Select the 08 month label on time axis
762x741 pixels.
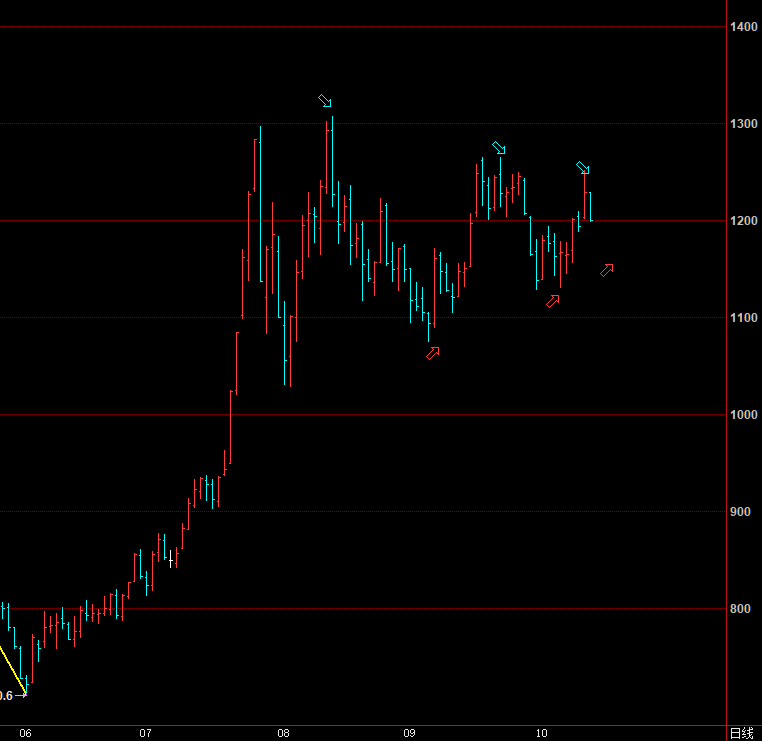(283, 733)
